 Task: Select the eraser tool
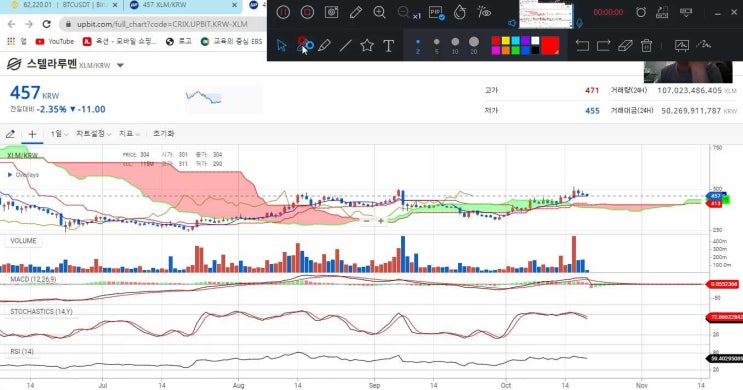pyautogui.click(x=625, y=45)
